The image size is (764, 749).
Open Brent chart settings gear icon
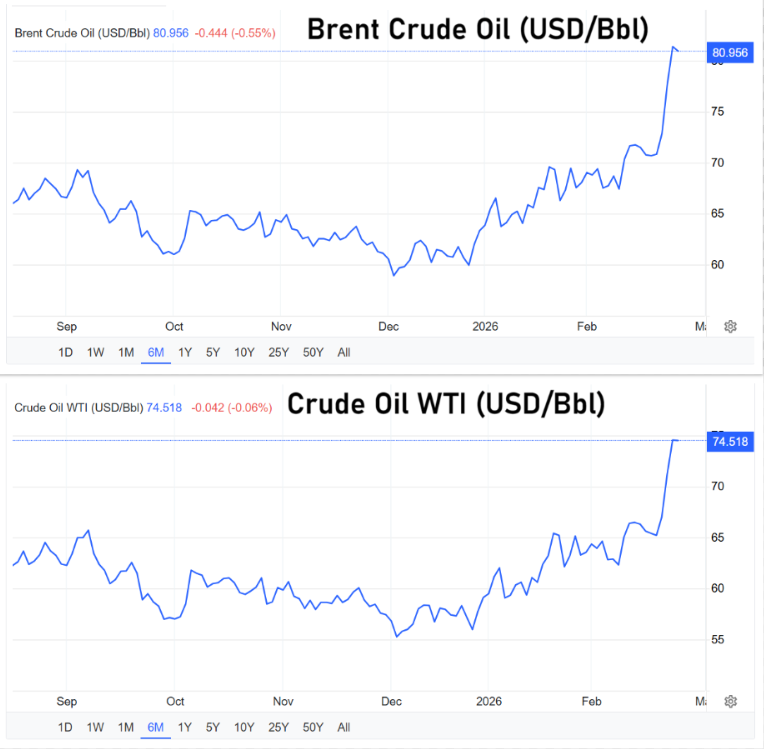click(x=731, y=327)
